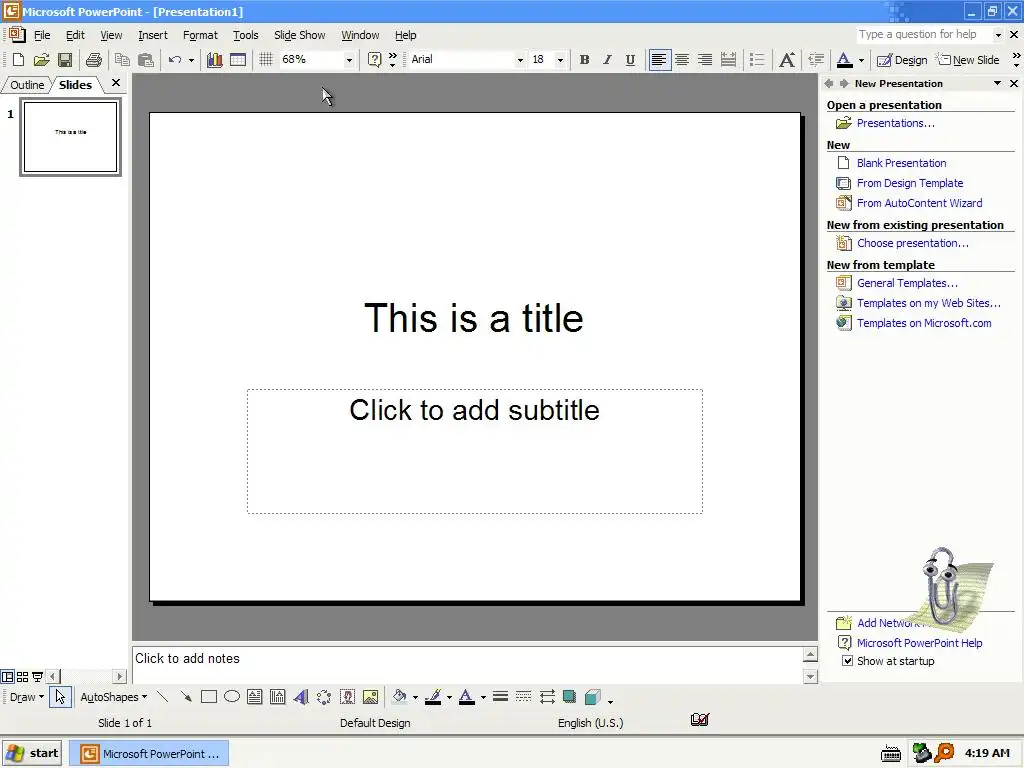1024x768 pixels.
Task: Toggle bulleted list formatting
Action: (x=757, y=59)
